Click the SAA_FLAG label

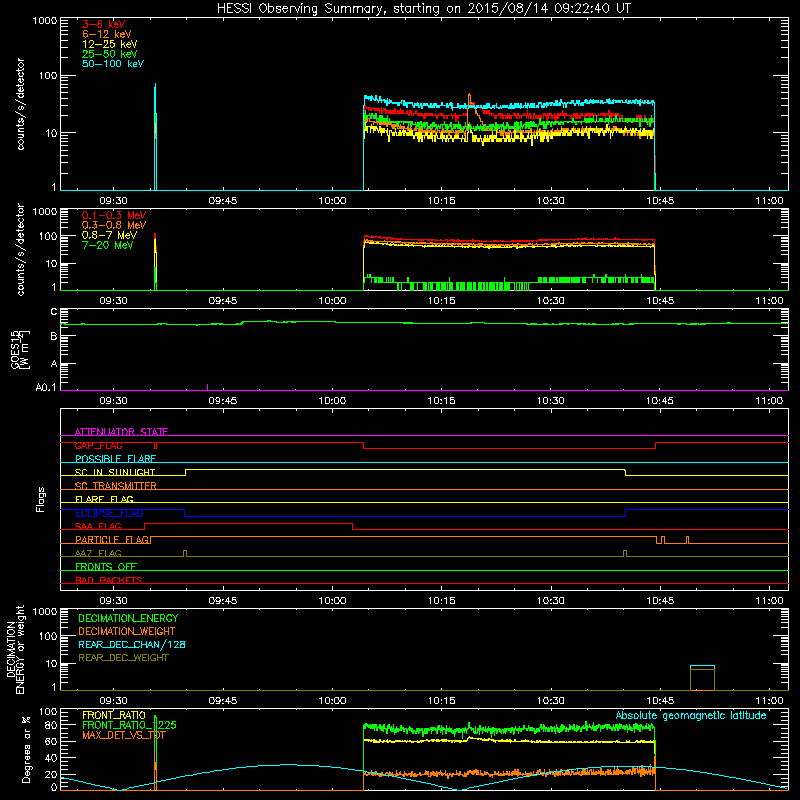click(x=98, y=526)
